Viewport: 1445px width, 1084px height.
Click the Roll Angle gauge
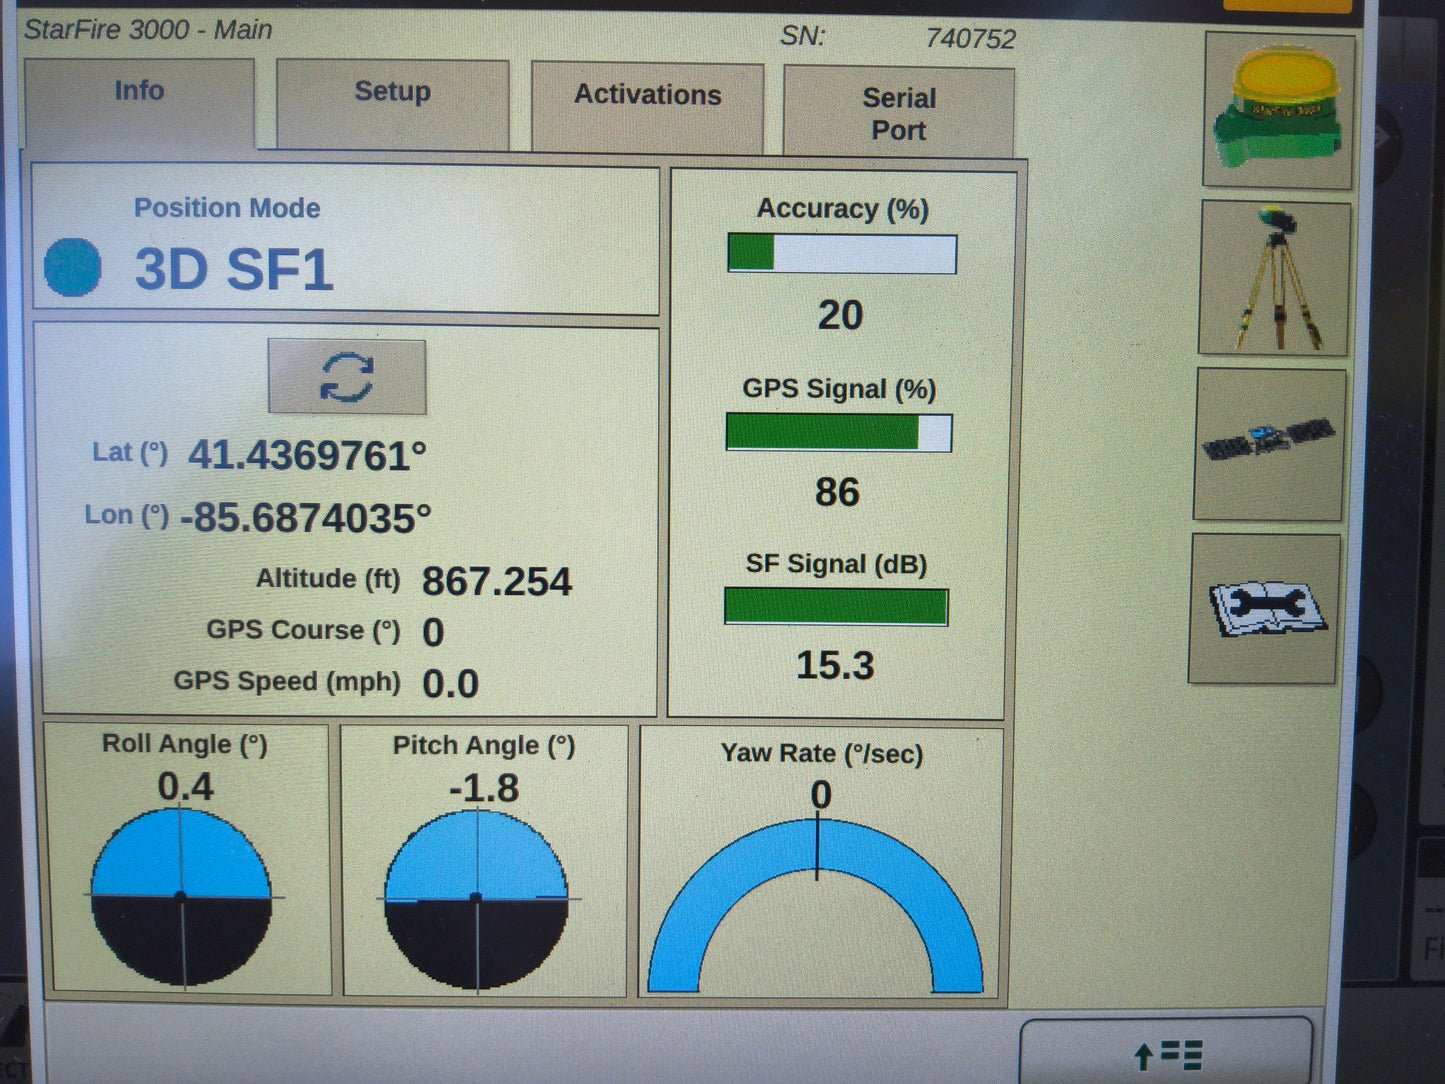182,897
